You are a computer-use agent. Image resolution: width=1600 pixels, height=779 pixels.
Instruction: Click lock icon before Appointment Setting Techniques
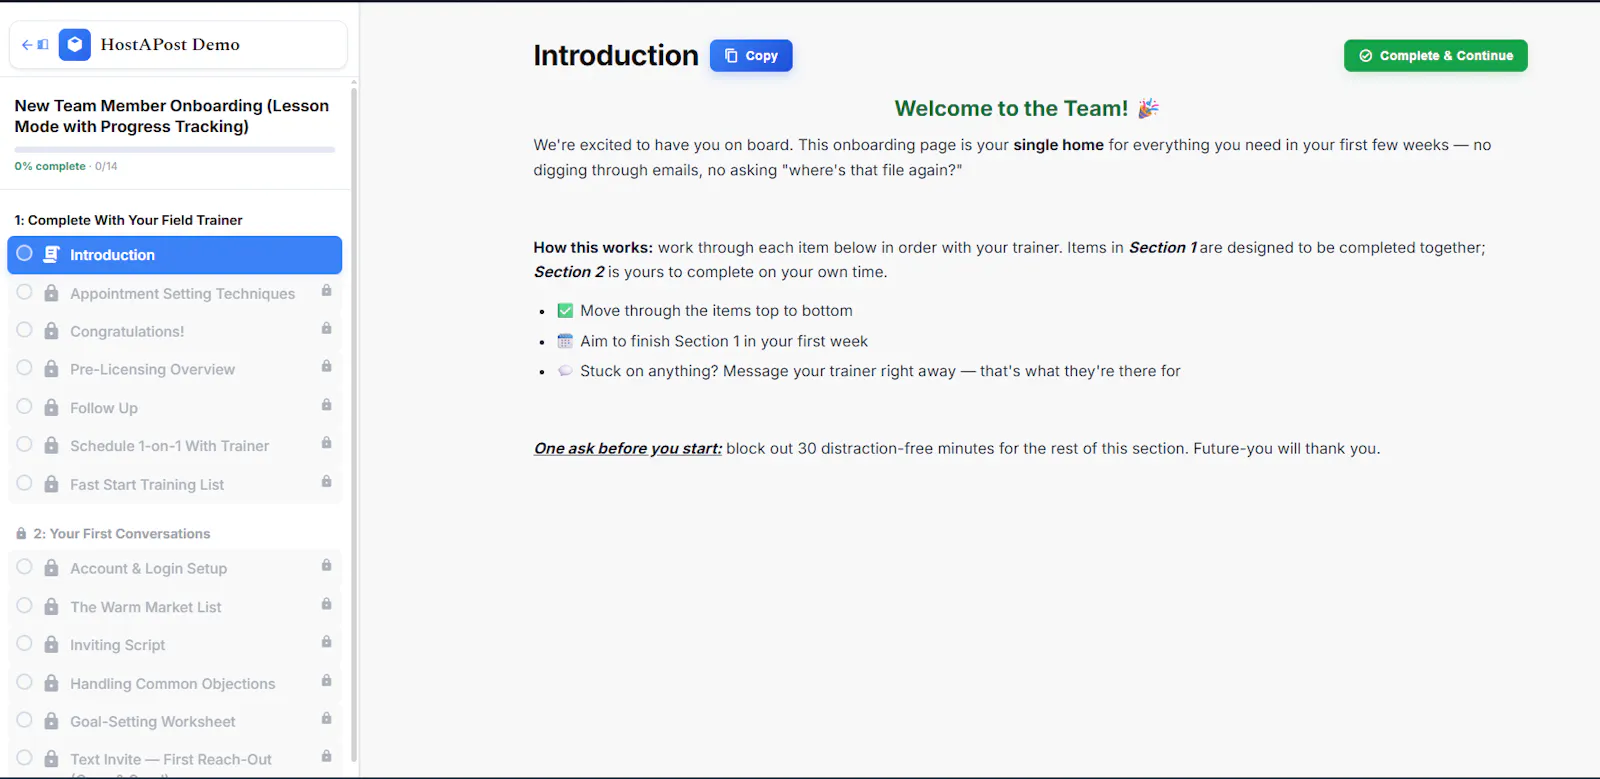(x=51, y=293)
